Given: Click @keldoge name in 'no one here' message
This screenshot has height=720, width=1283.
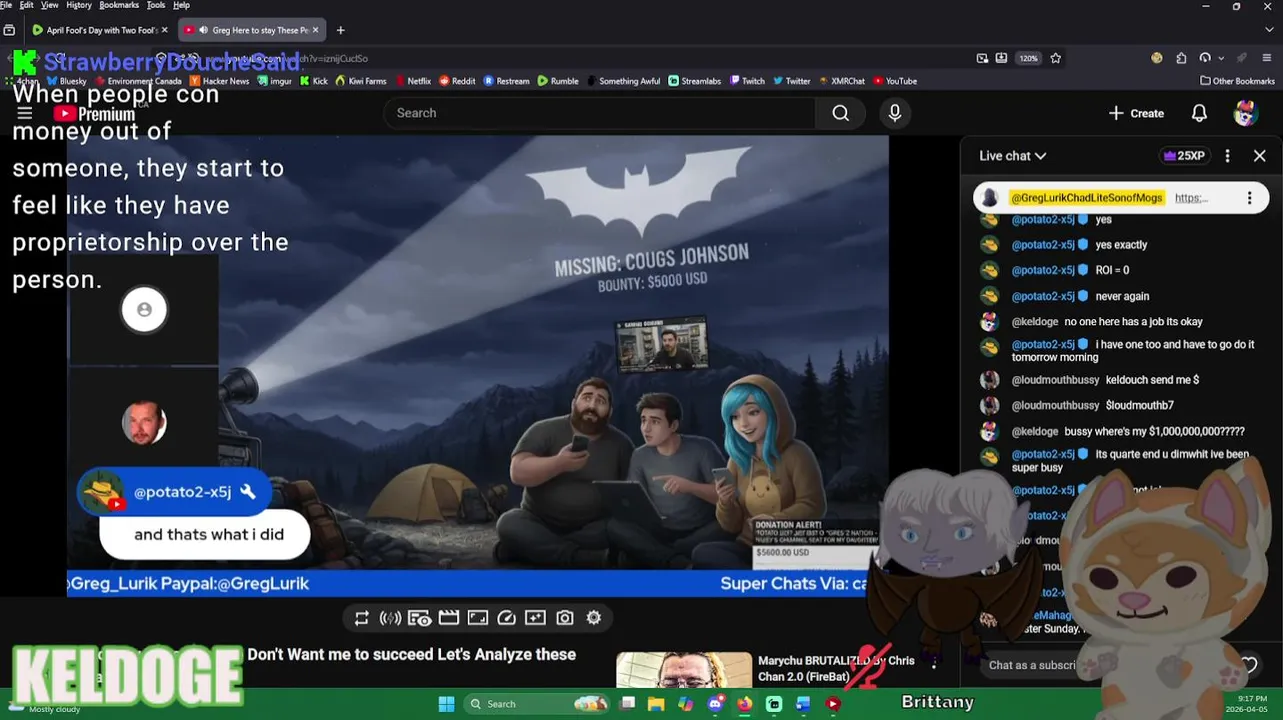Looking at the screenshot, I should click(x=1034, y=322).
